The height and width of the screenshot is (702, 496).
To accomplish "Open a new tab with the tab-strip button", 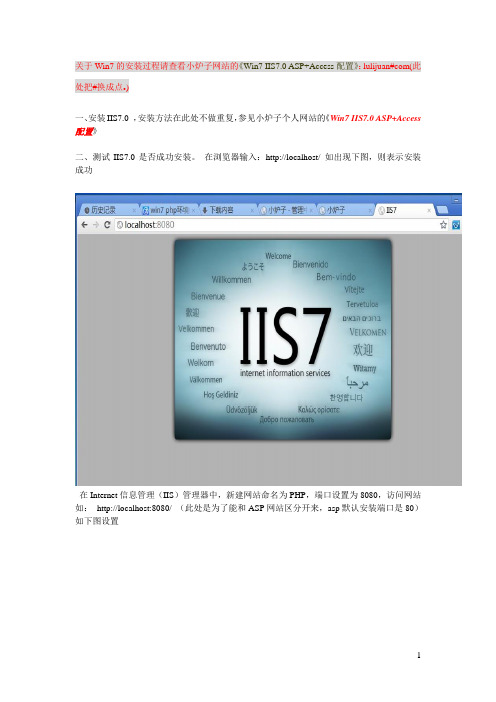I will [x=442, y=210].
